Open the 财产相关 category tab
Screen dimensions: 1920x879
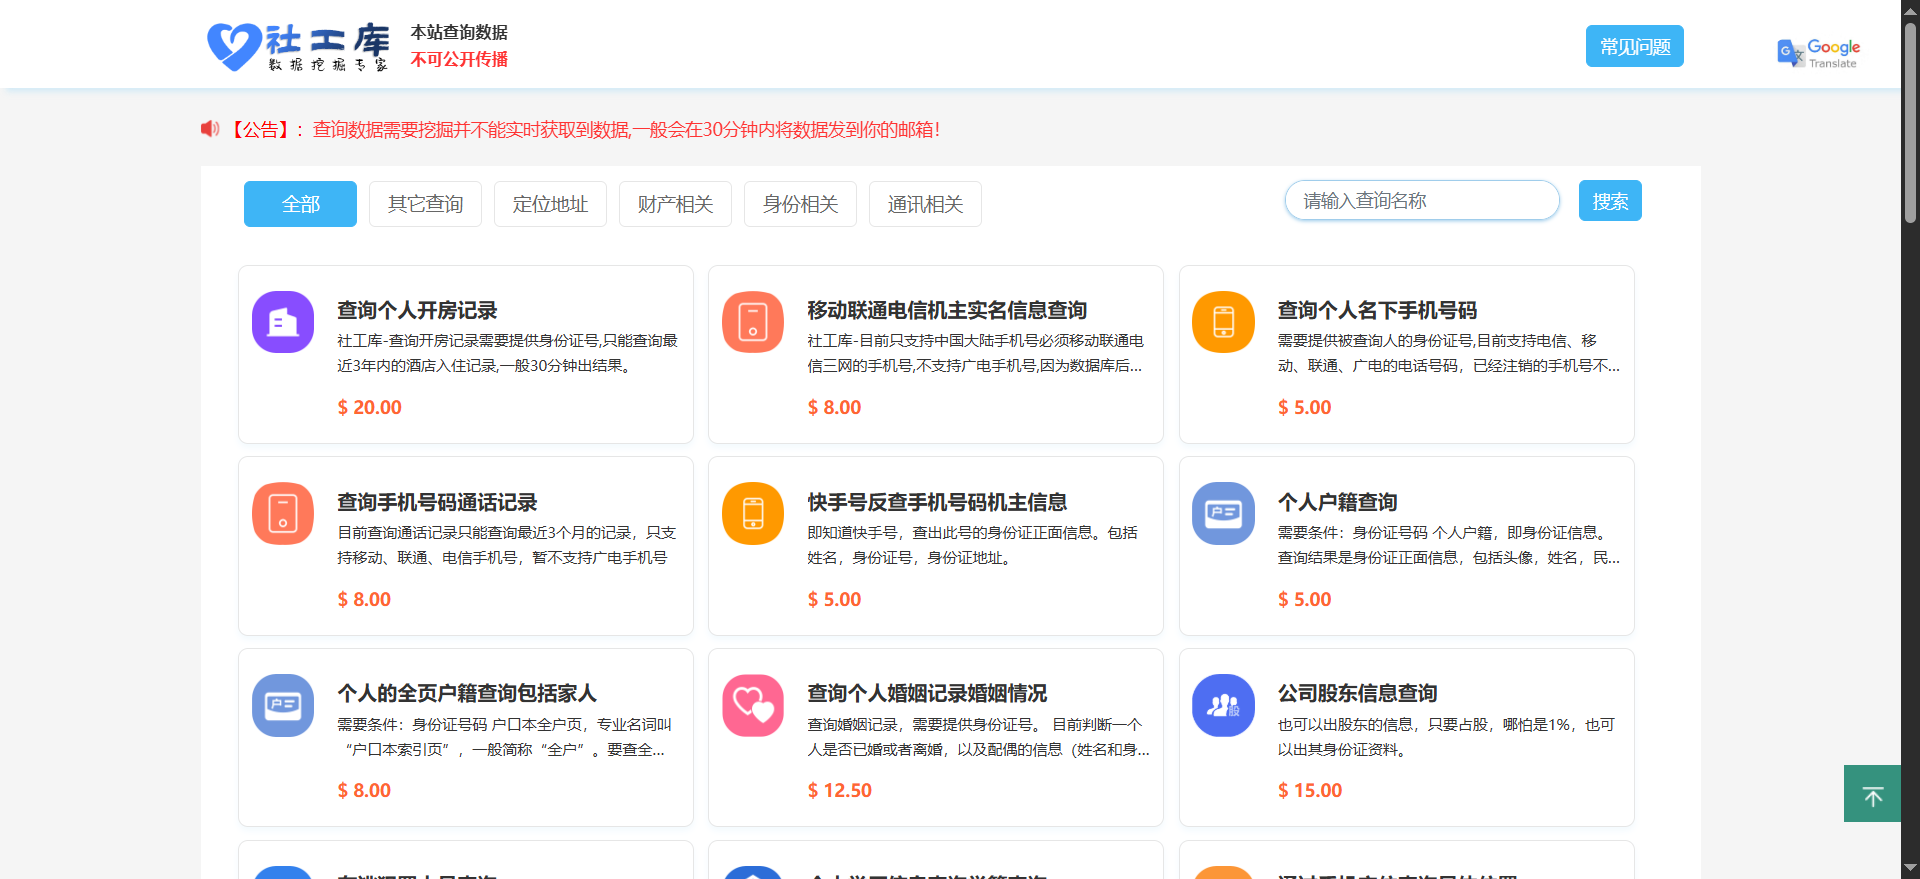click(675, 204)
